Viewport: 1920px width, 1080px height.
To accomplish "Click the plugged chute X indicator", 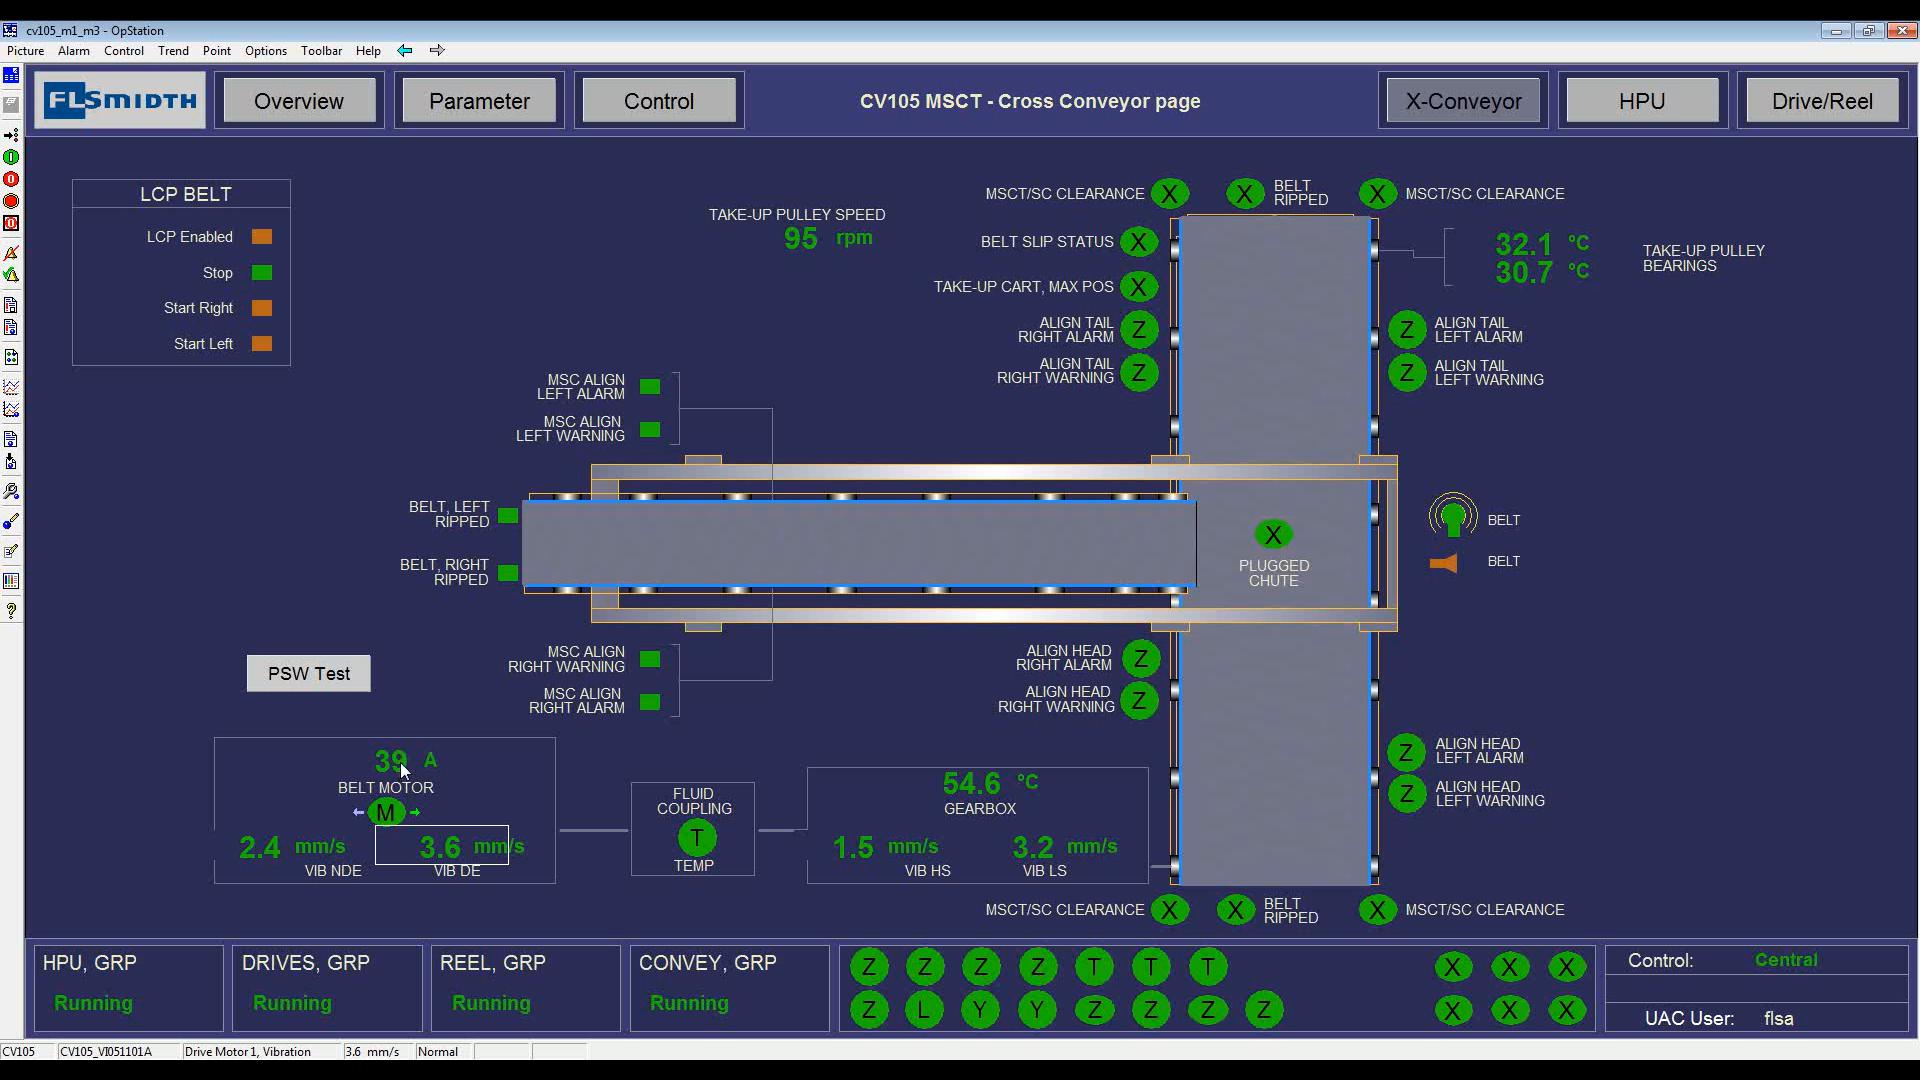I will click(x=1273, y=535).
